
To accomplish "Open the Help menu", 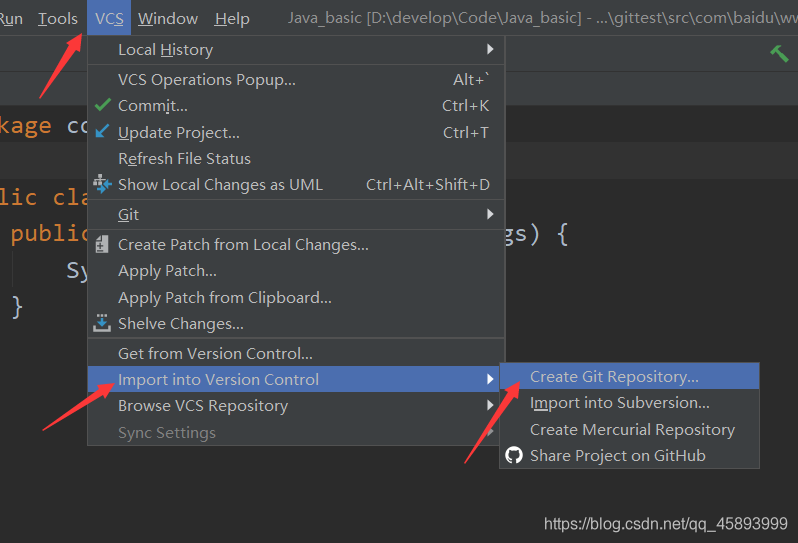I will tap(232, 19).
